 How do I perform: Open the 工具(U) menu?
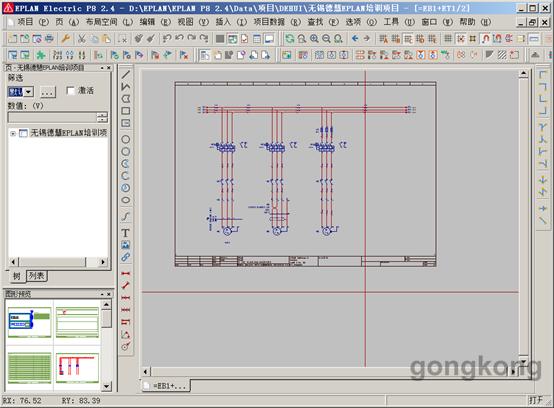(x=399, y=22)
